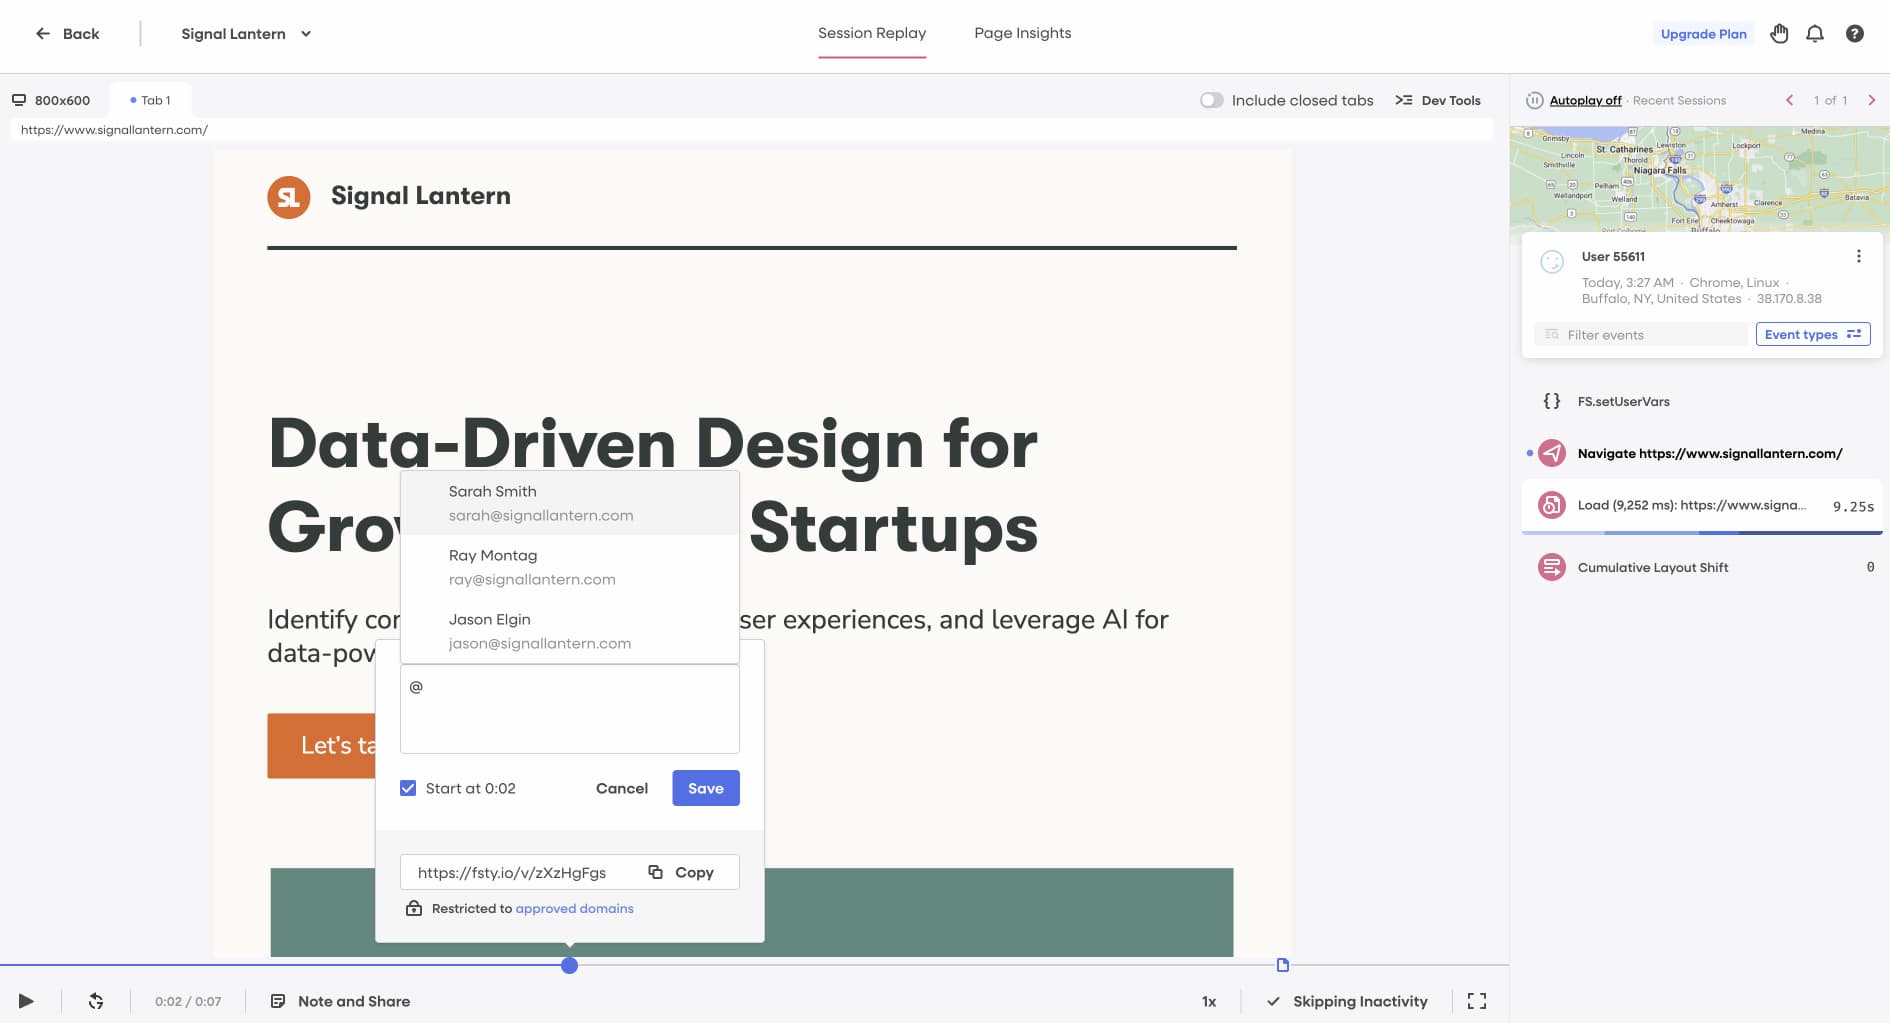Toggle Include closed tabs switch

(1211, 100)
